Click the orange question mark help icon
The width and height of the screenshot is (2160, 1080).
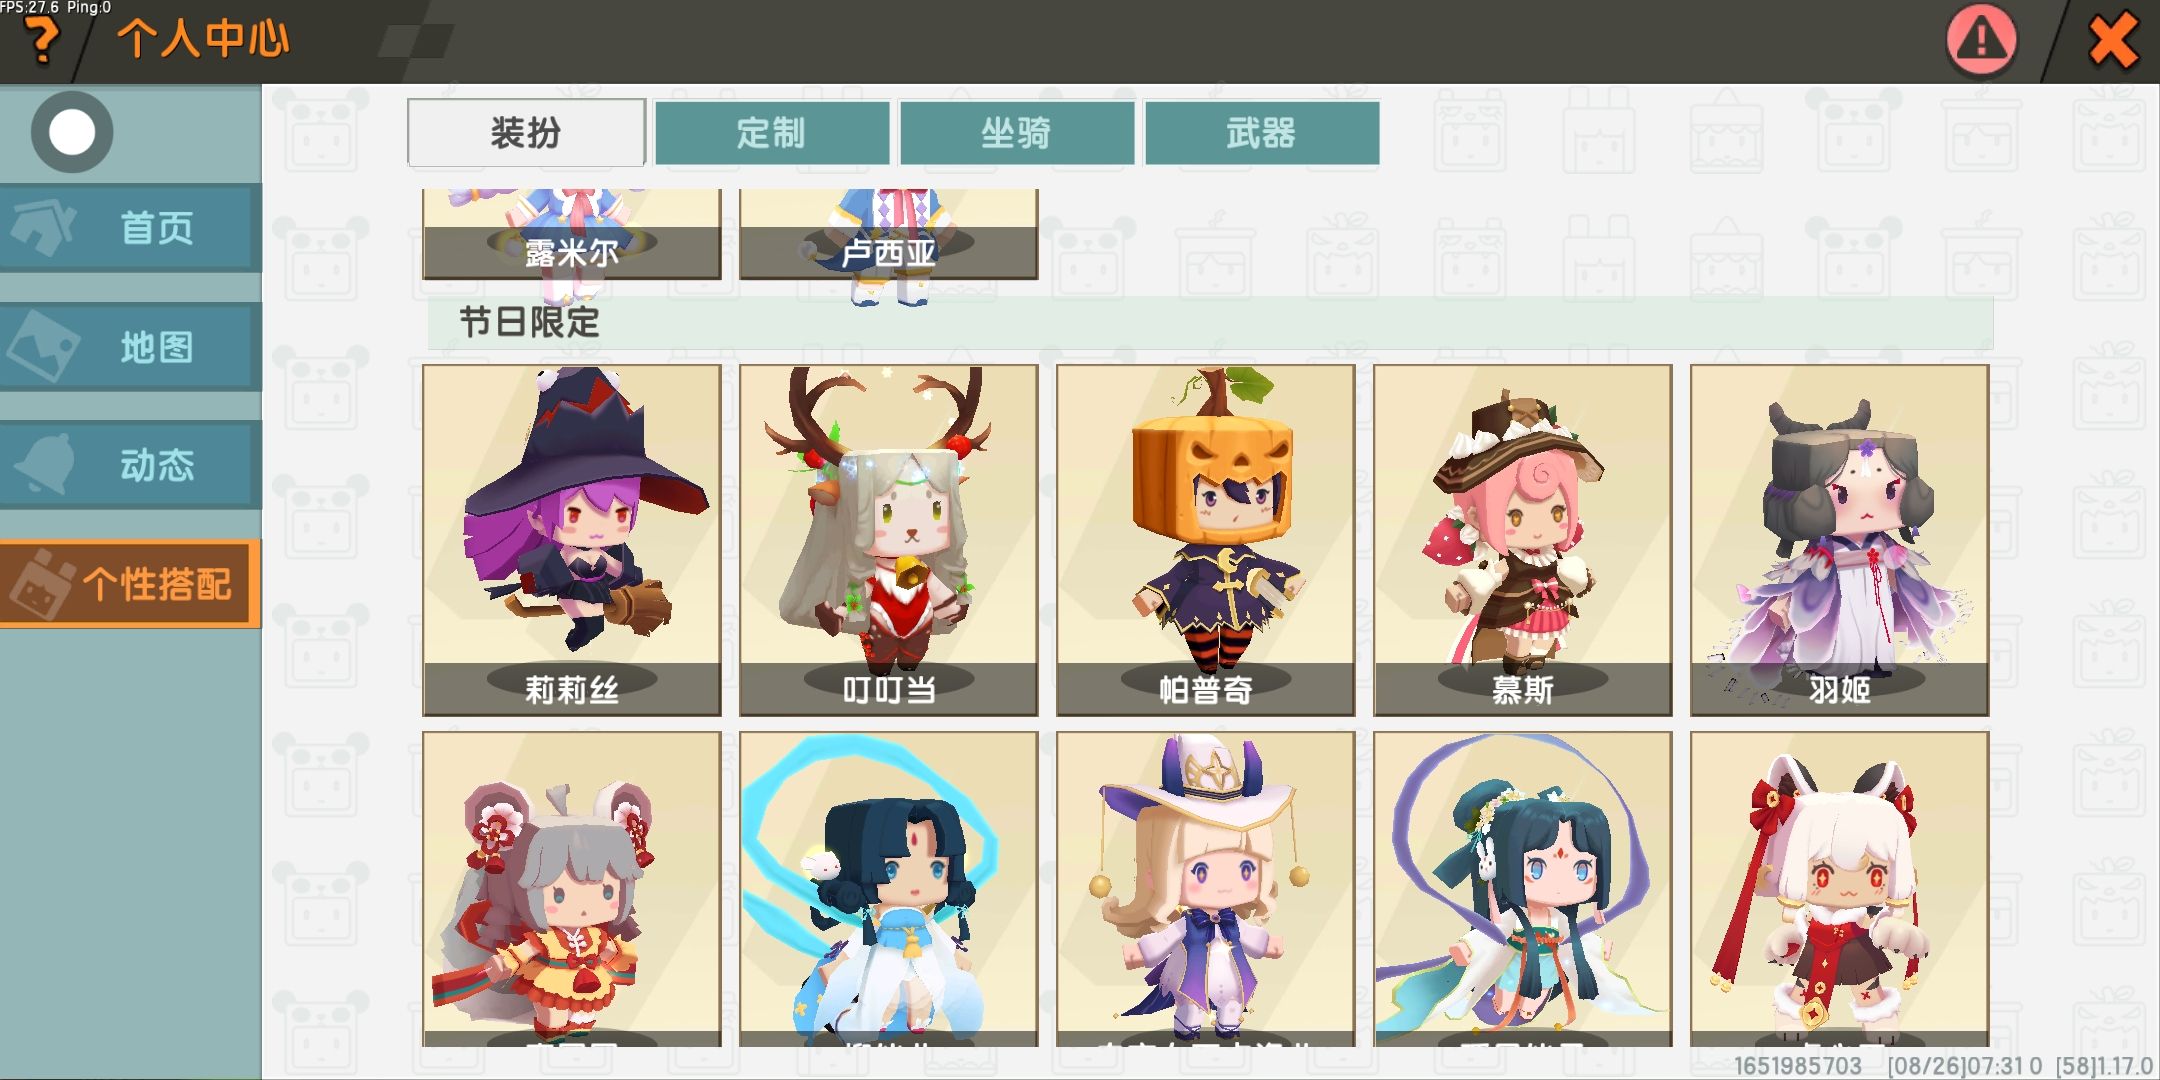(x=42, y=42)
